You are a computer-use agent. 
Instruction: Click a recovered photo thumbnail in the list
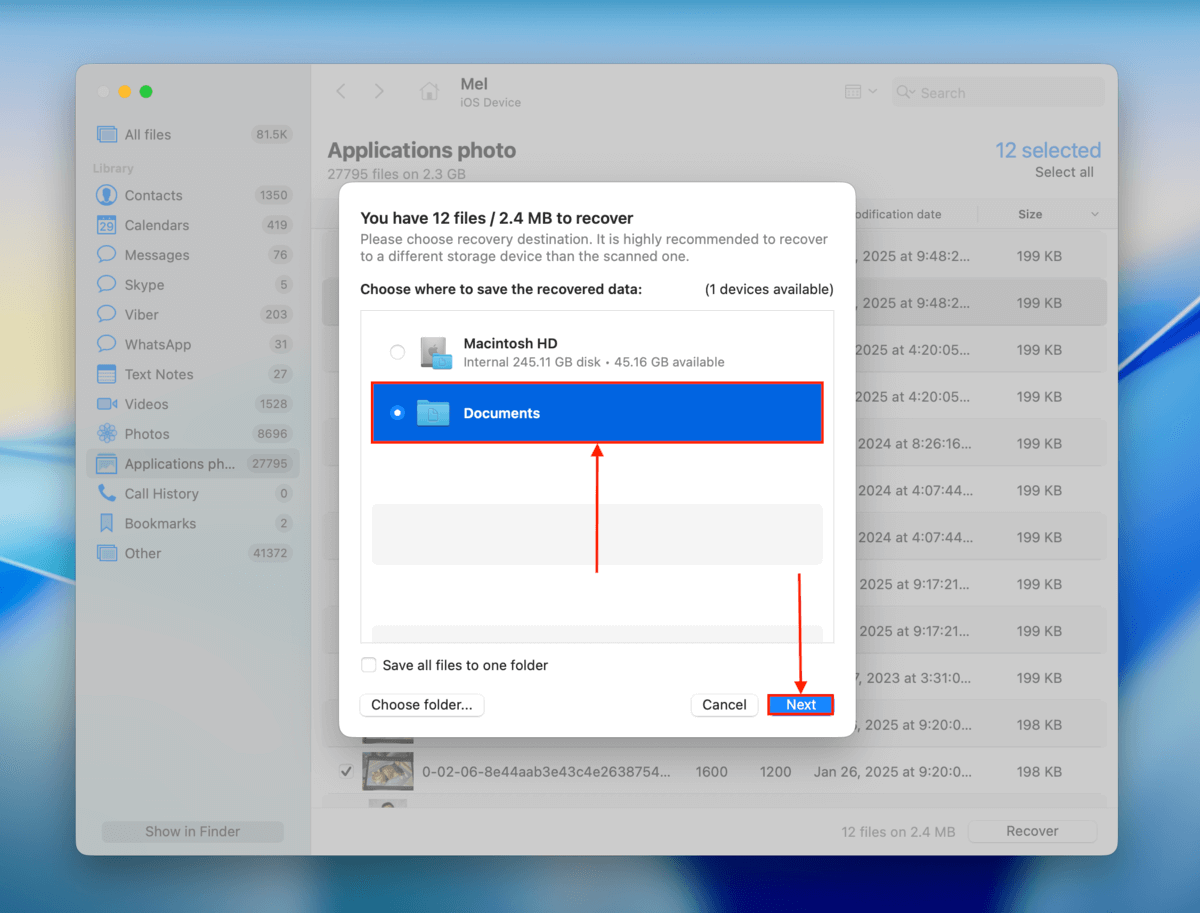[x=388, y=771]
